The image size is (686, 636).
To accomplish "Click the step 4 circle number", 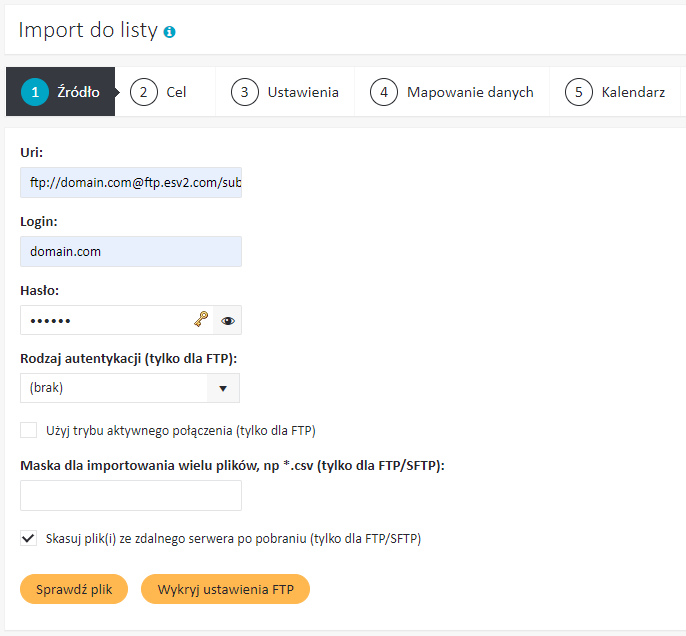I will pyautogui.click(x=384, y=92).
